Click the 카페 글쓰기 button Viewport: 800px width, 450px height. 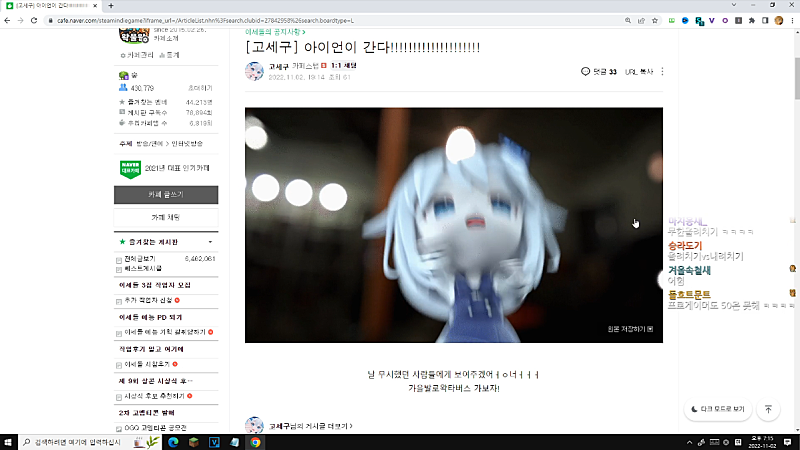pos(166,194)
